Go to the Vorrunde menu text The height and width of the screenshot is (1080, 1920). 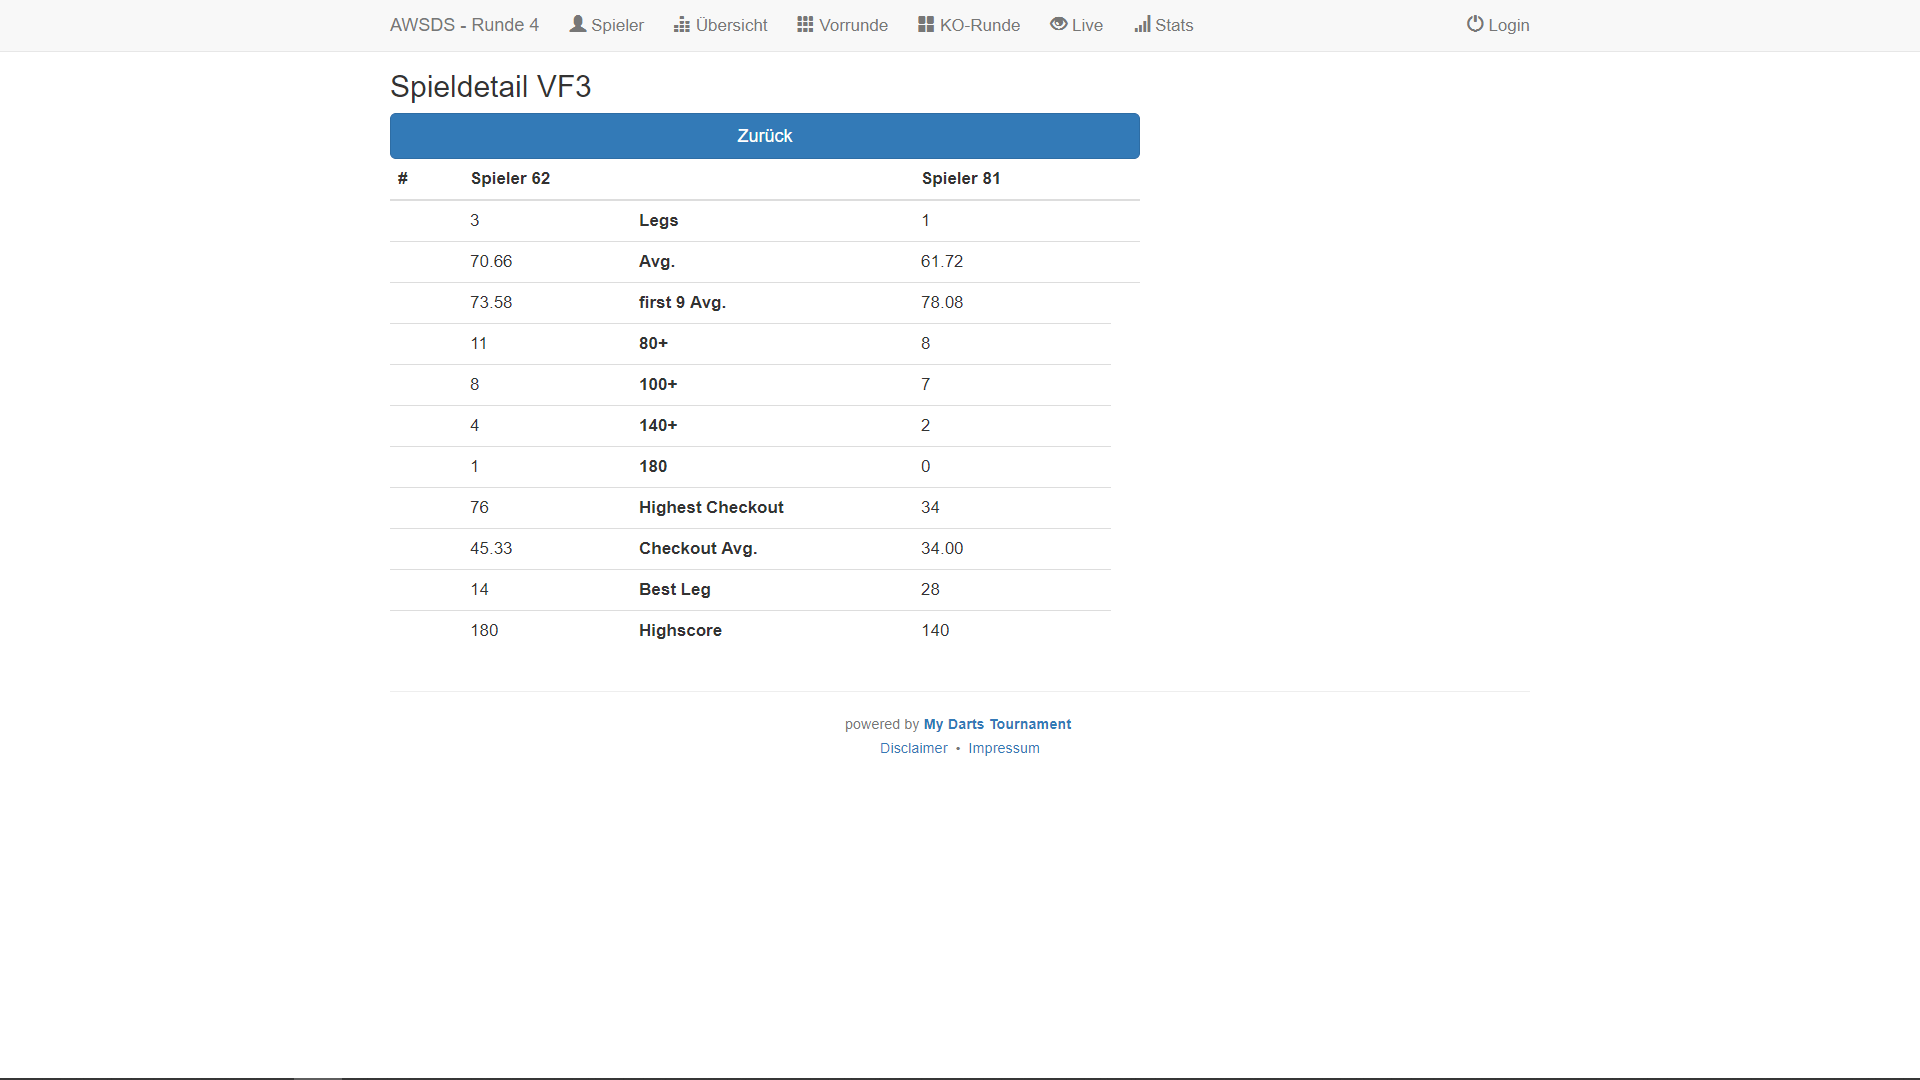point(853,25)
